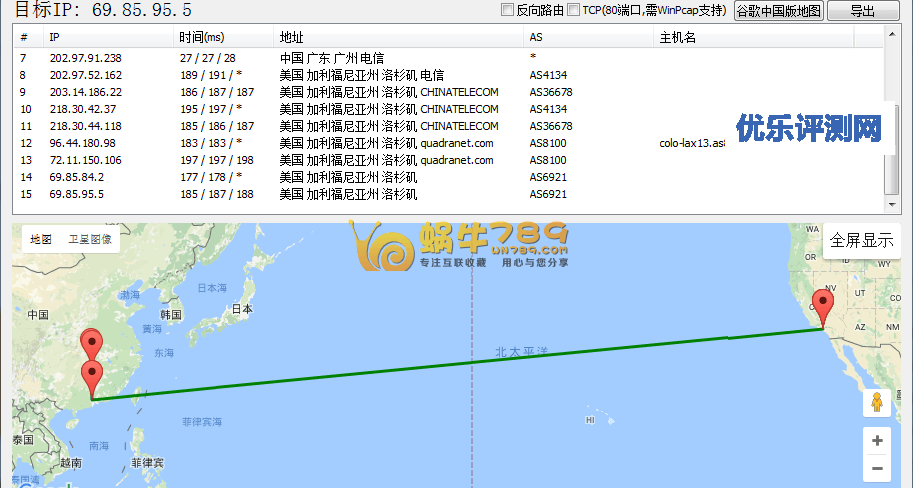Click the address 中国 广东 广州 电信

coord(332,58)
